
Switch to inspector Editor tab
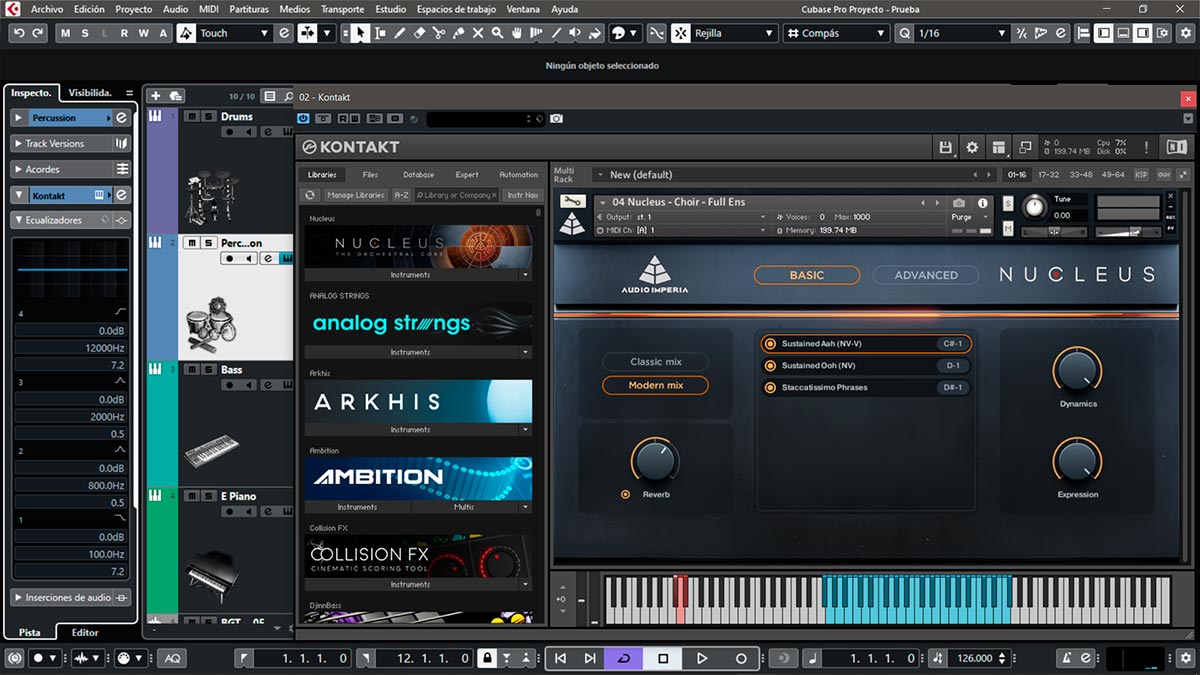[85, 632]
